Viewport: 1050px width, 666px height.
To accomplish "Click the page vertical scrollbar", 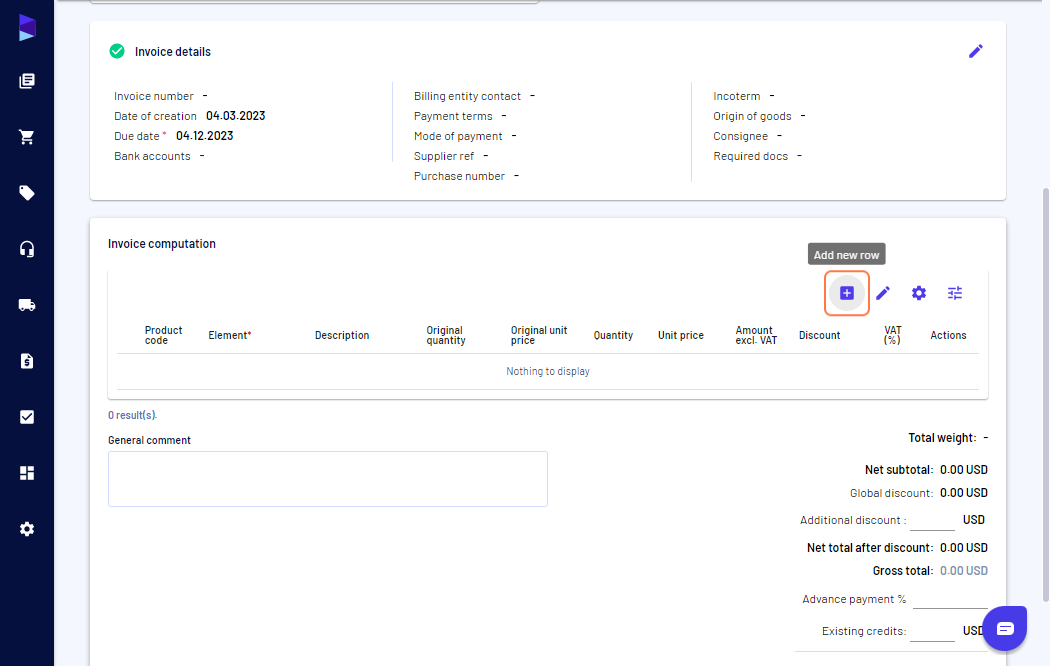I will click(1045, 395).
